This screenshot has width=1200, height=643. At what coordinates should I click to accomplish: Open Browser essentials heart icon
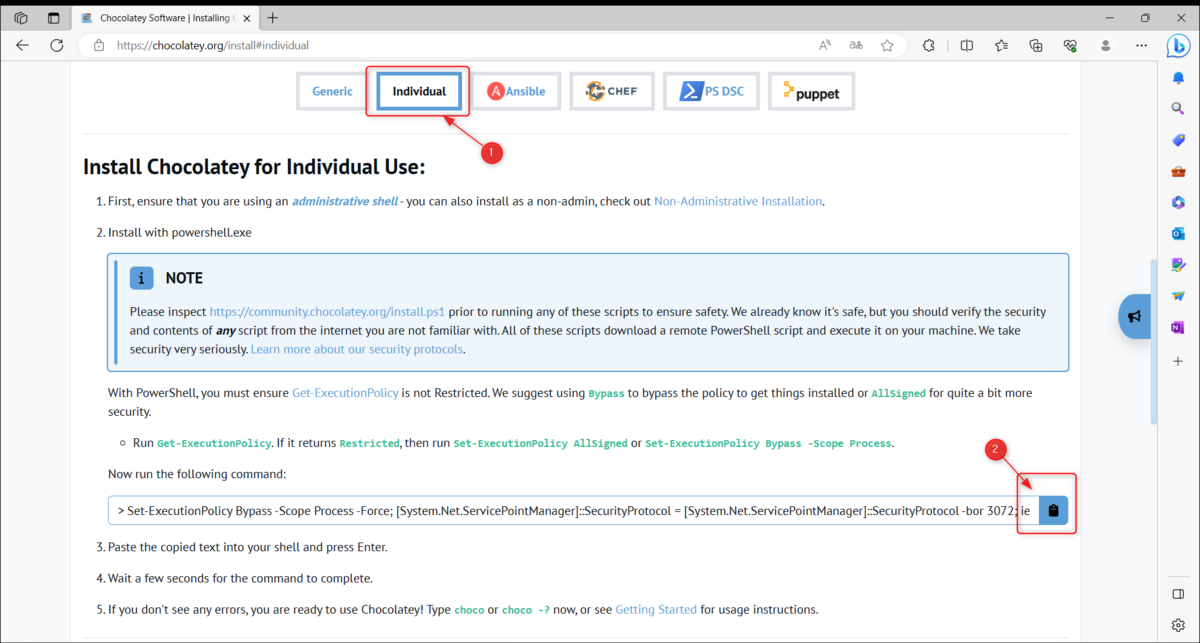coord(1070,45)
